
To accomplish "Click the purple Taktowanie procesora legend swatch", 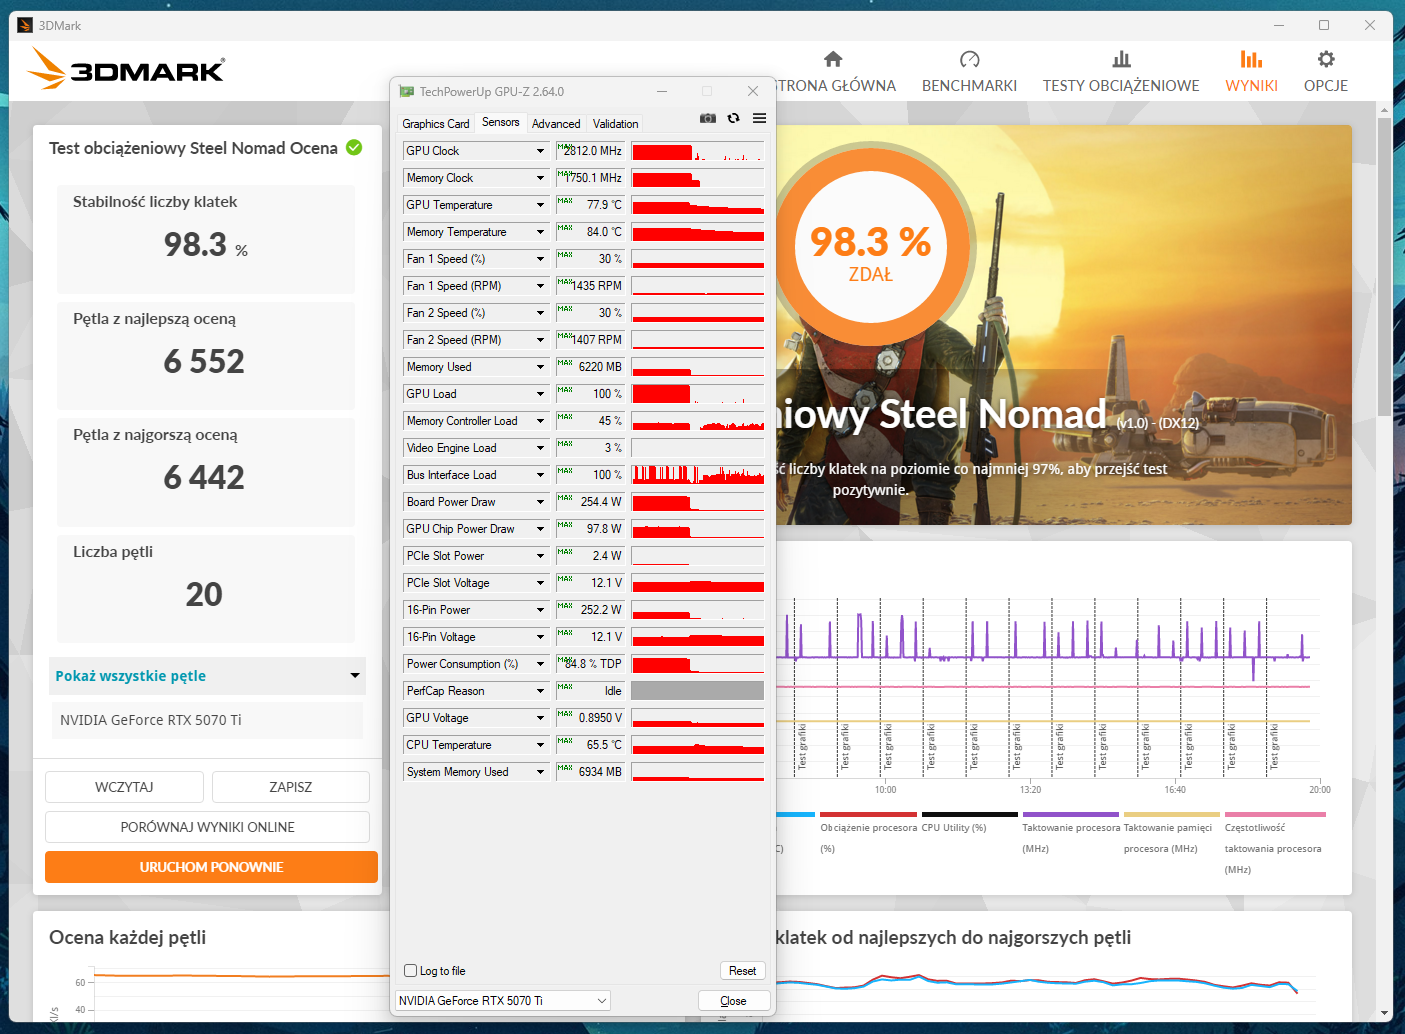I will pos(1070,815).
